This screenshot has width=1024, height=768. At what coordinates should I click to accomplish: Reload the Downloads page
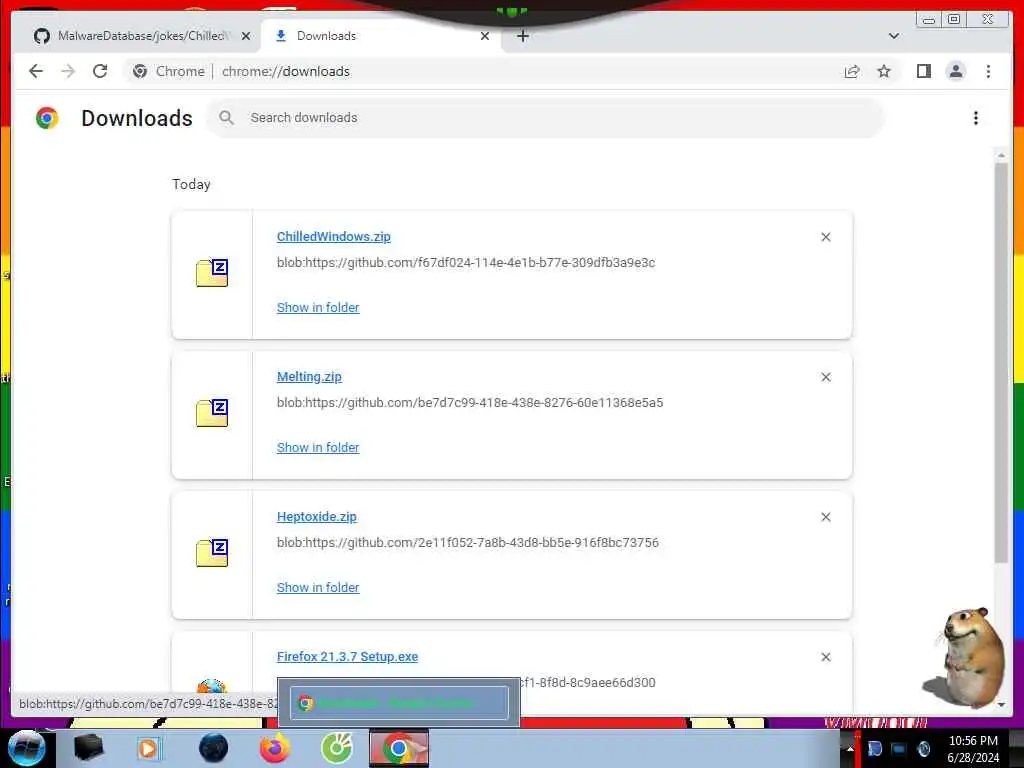point(100,71)
